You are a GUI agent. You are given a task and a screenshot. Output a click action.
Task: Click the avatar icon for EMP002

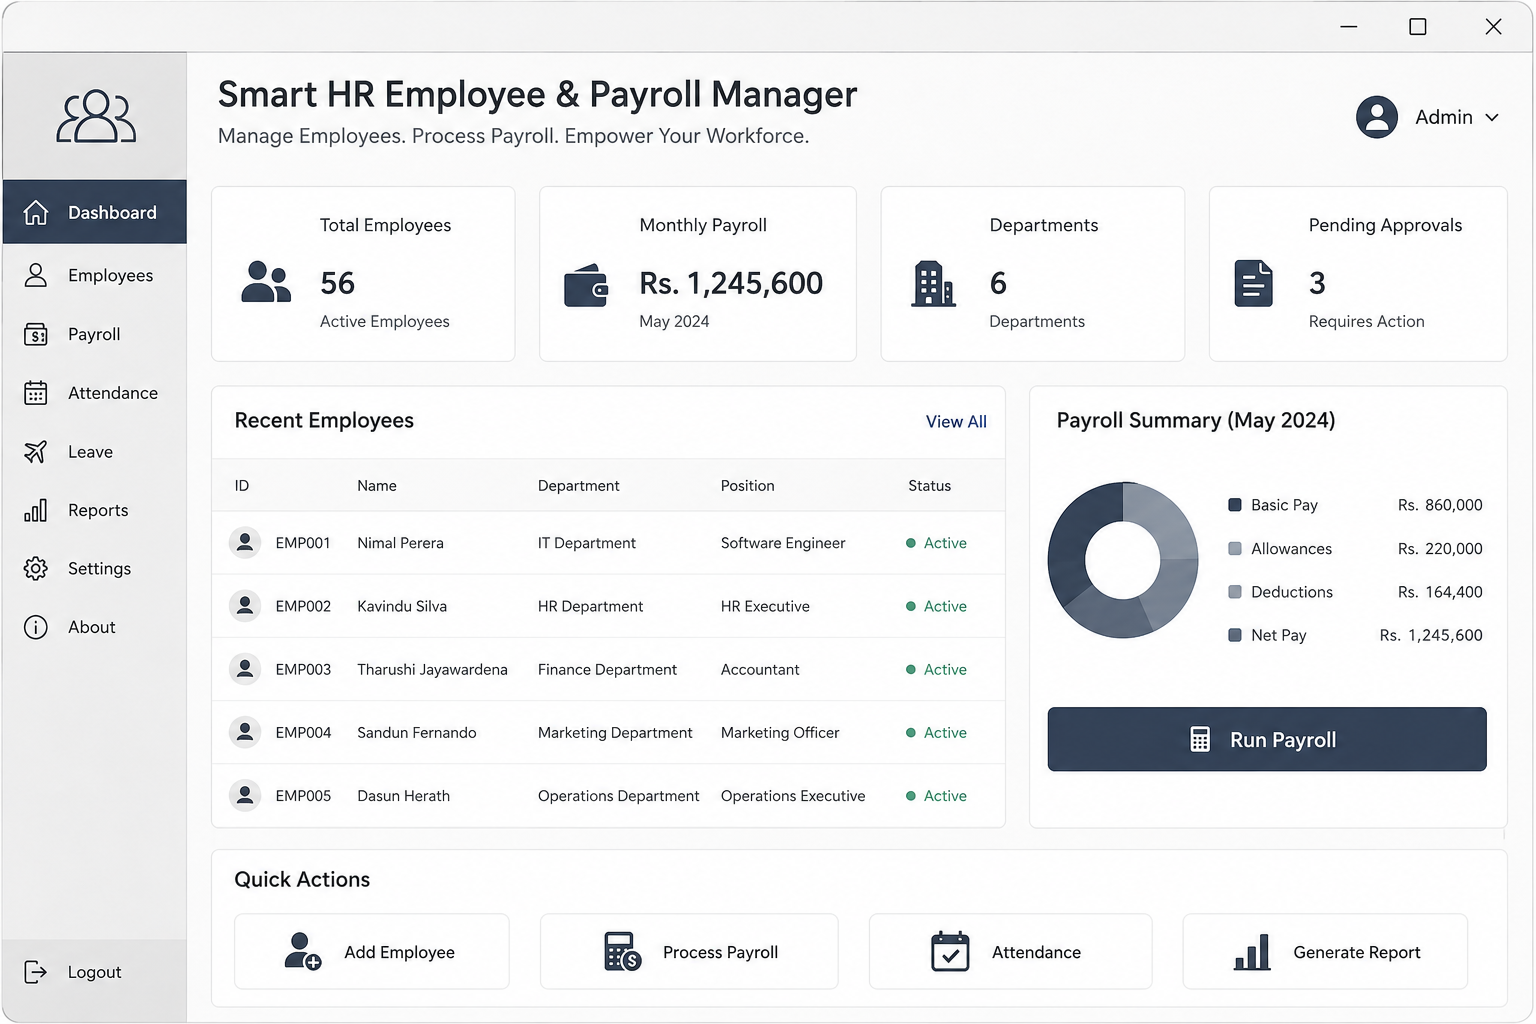pyautogui.click(x=245, y=605)
